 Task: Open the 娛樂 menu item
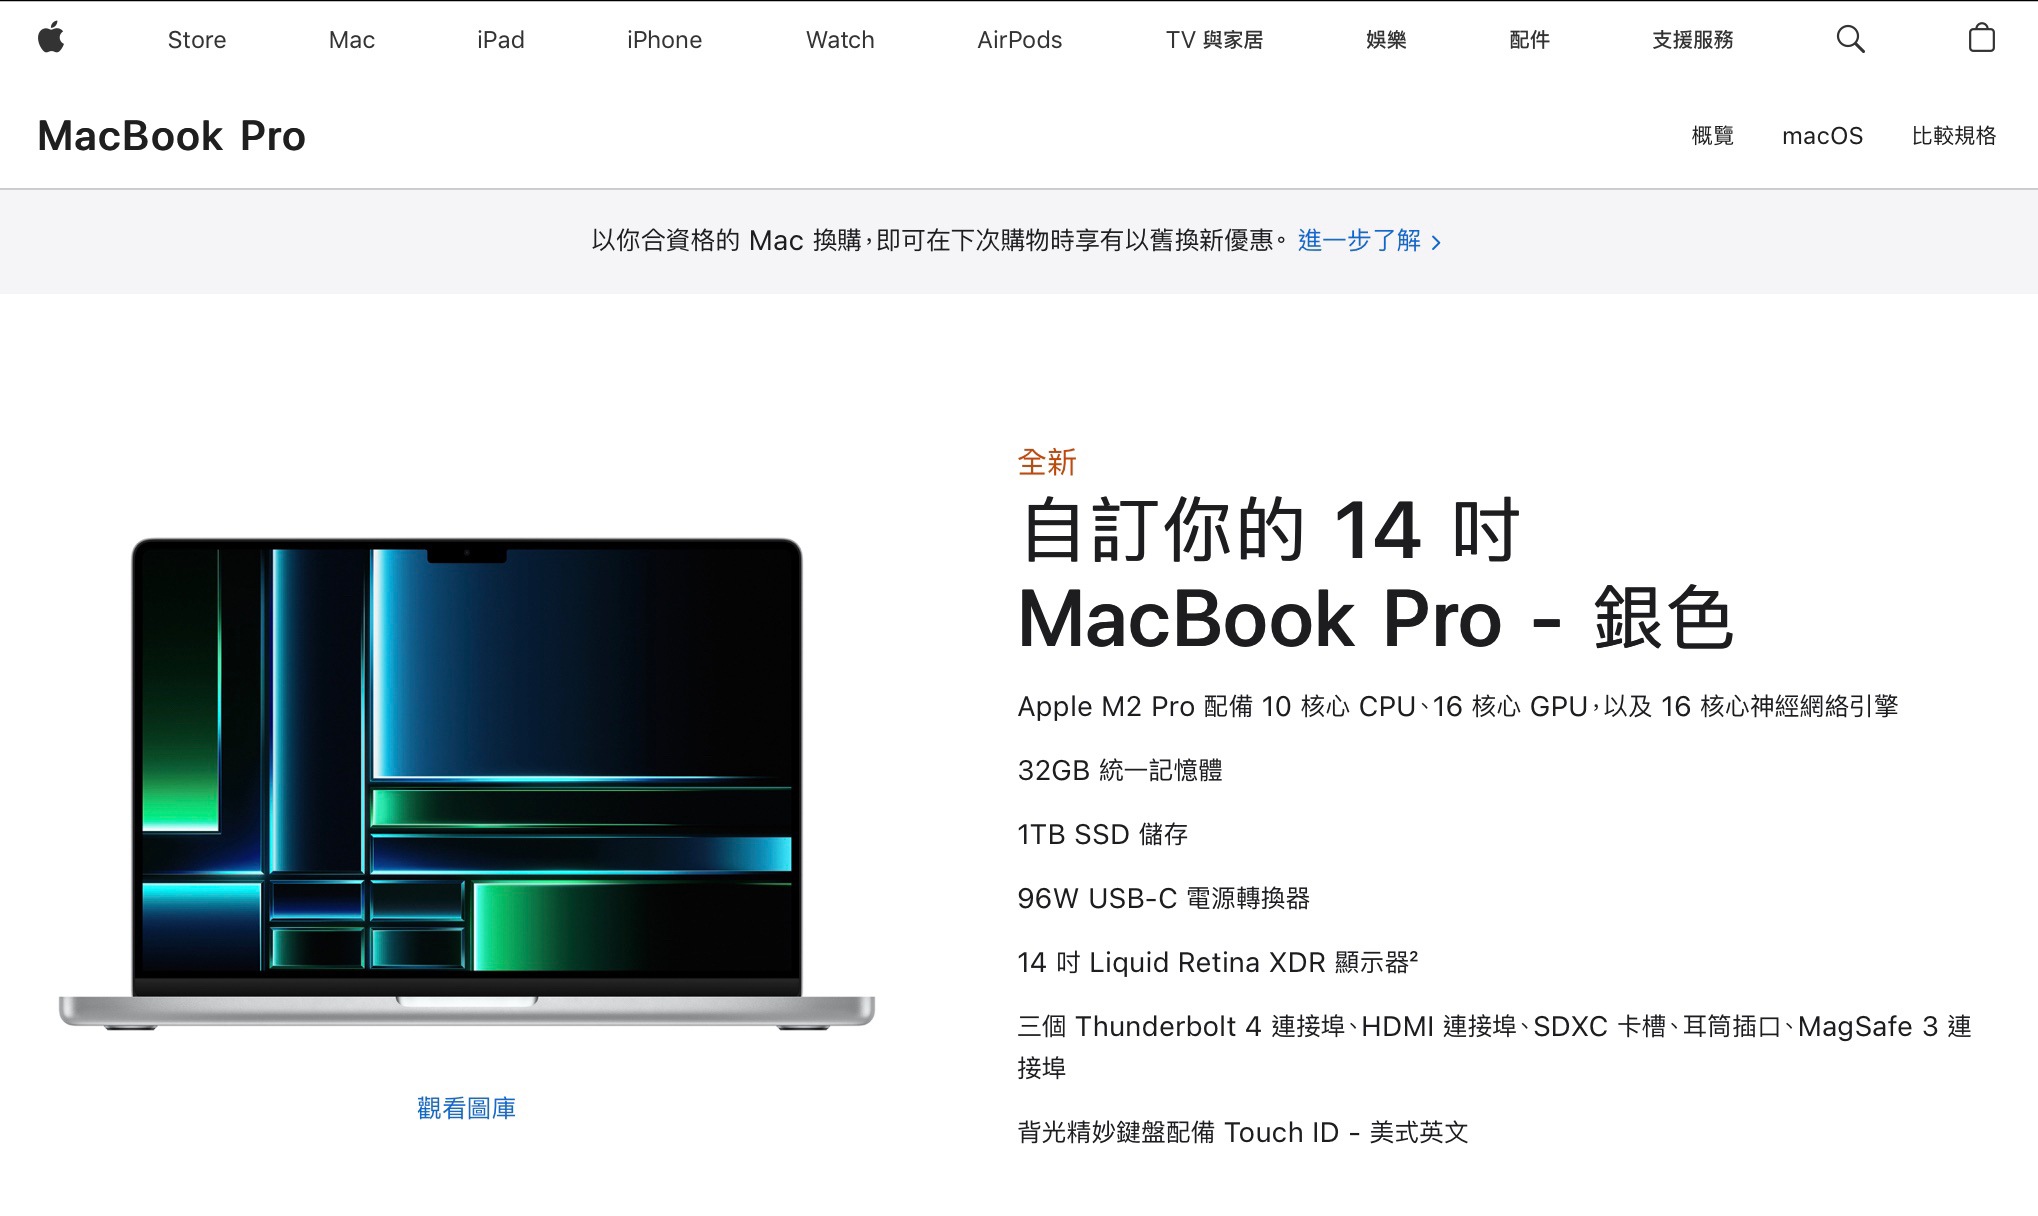(x=1386, y=40)
